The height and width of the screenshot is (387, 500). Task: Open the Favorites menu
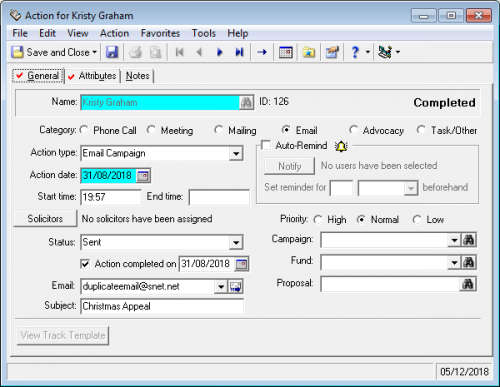coord(160,33)
